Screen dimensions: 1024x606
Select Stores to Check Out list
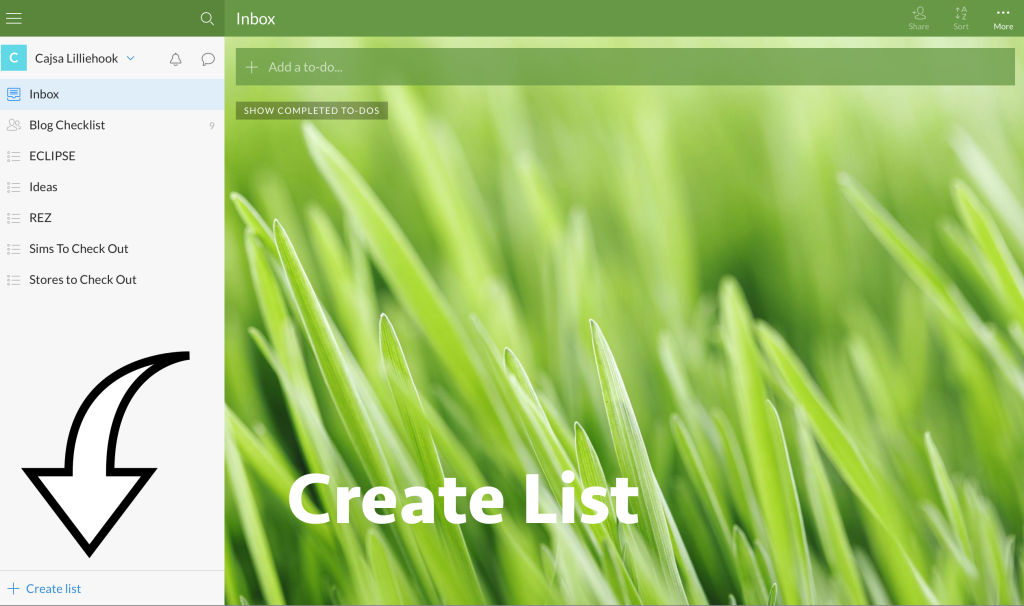pyautogui.click(x=83, y=280)
